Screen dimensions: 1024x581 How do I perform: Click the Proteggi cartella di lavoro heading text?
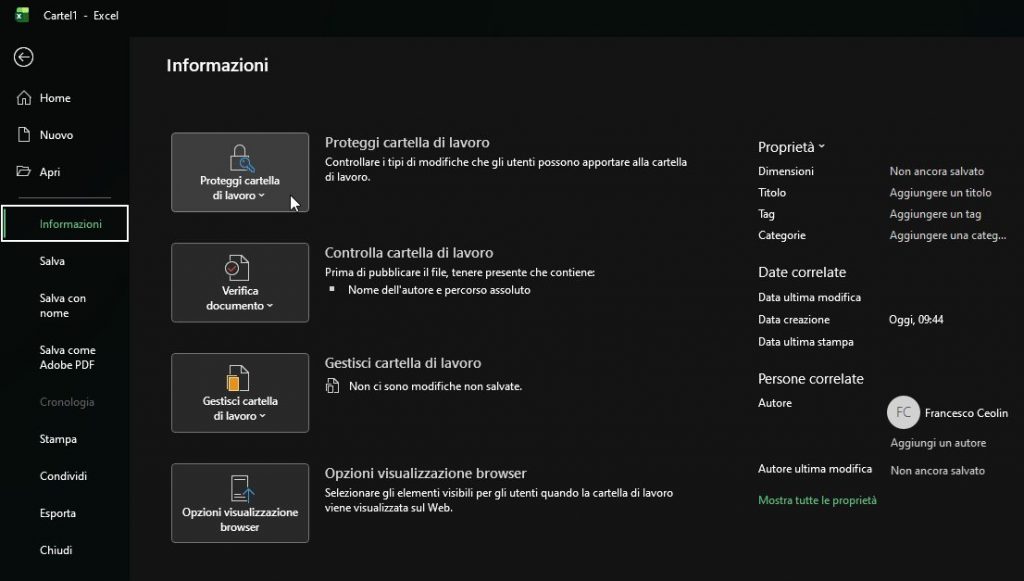click(407, 142)
